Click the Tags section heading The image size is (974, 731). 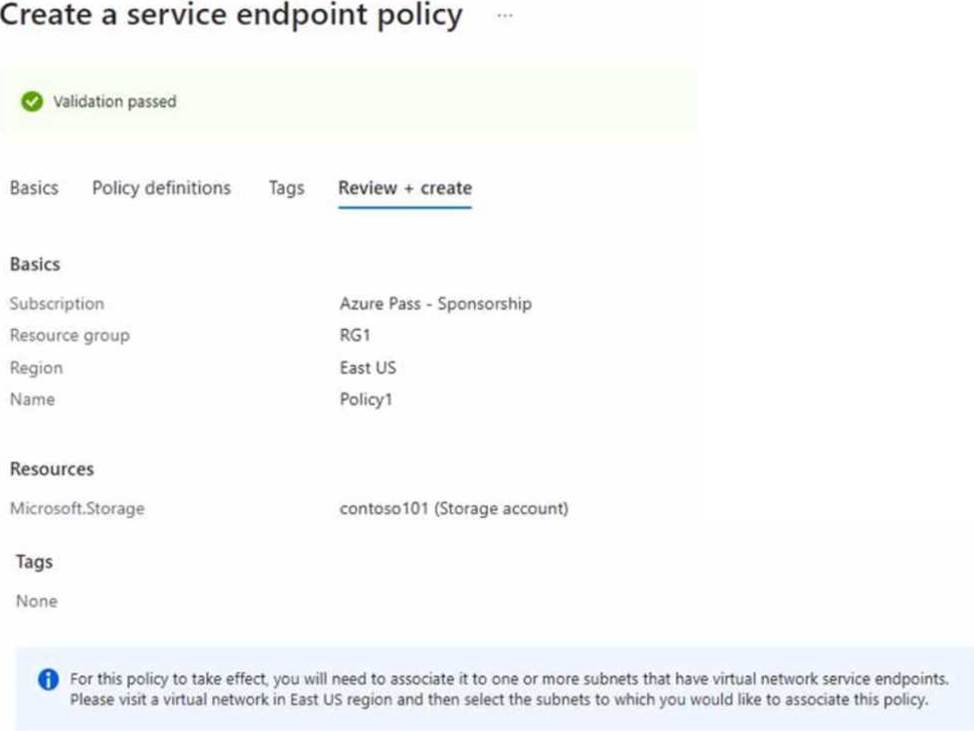(x=34, y=562)
